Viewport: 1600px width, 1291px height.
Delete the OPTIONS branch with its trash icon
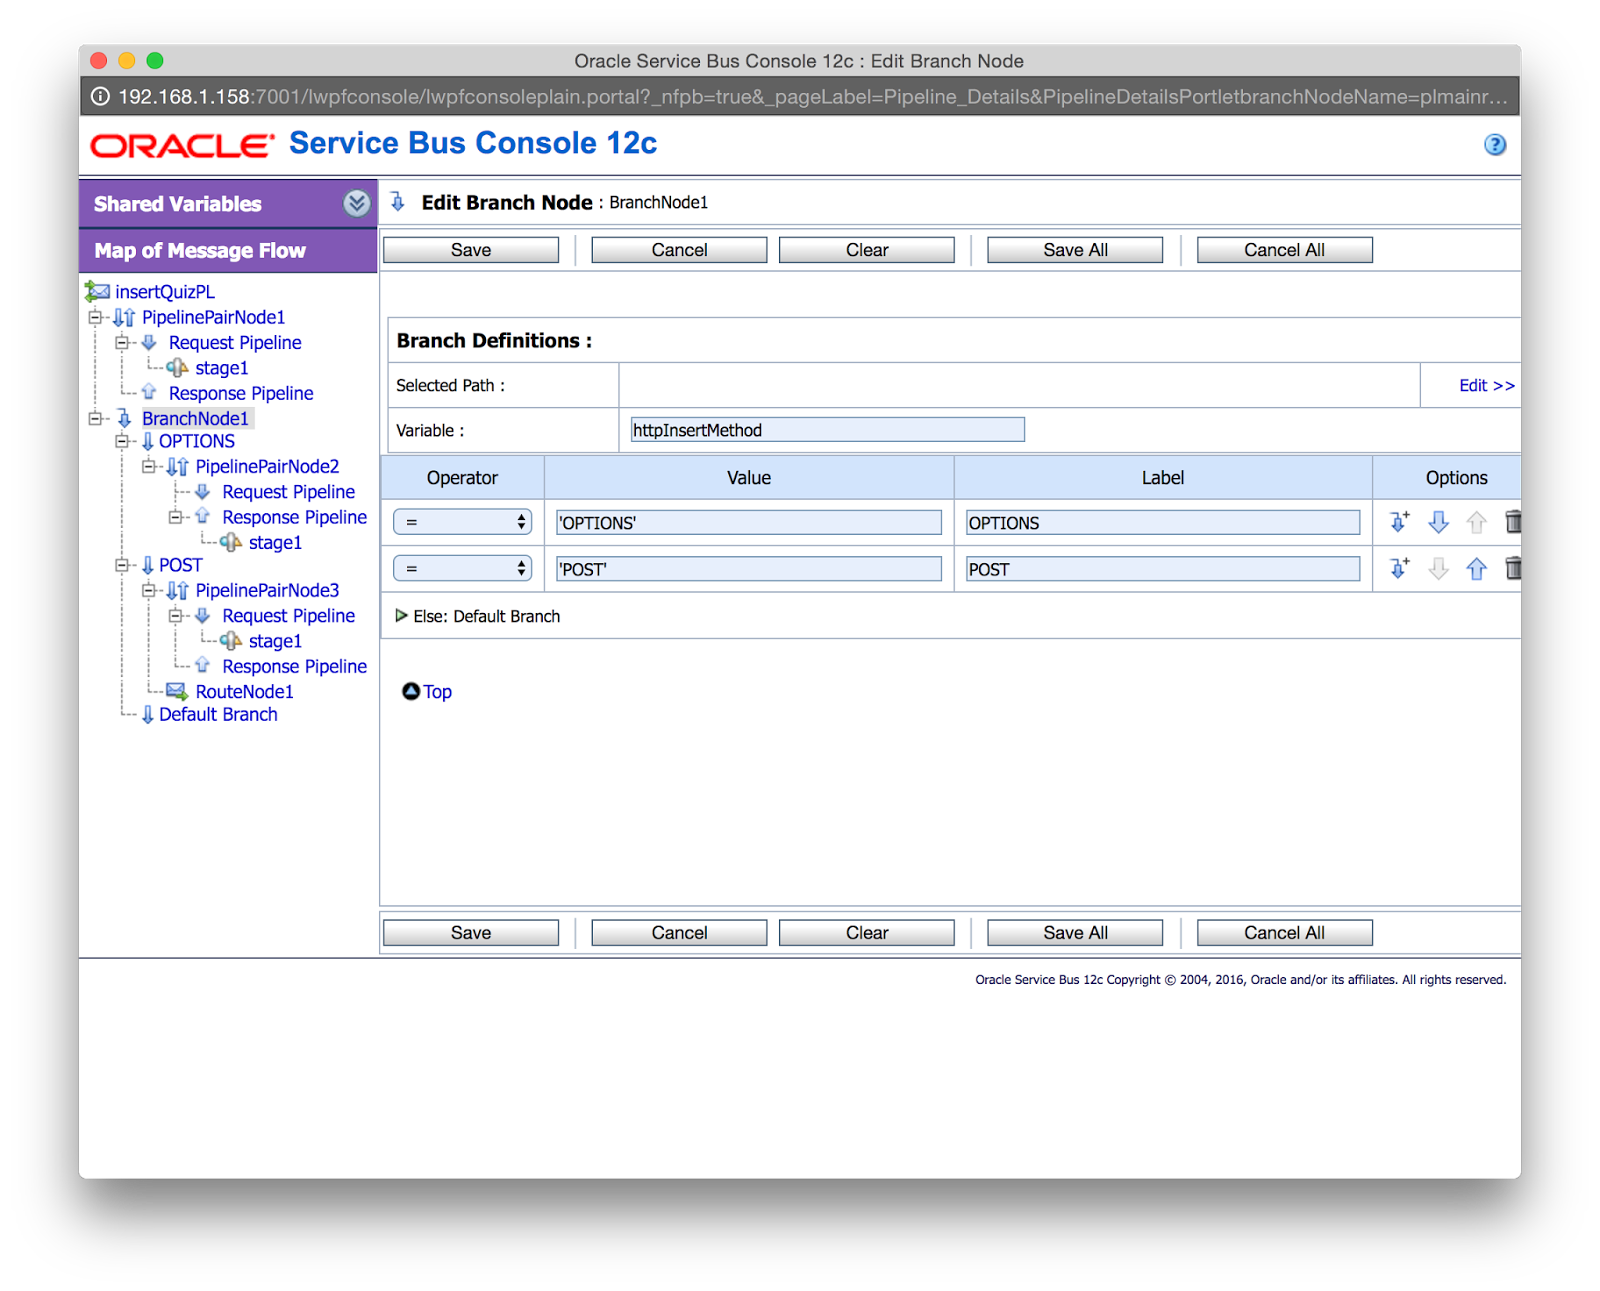pyautogui.click(x=1513, y=522)
